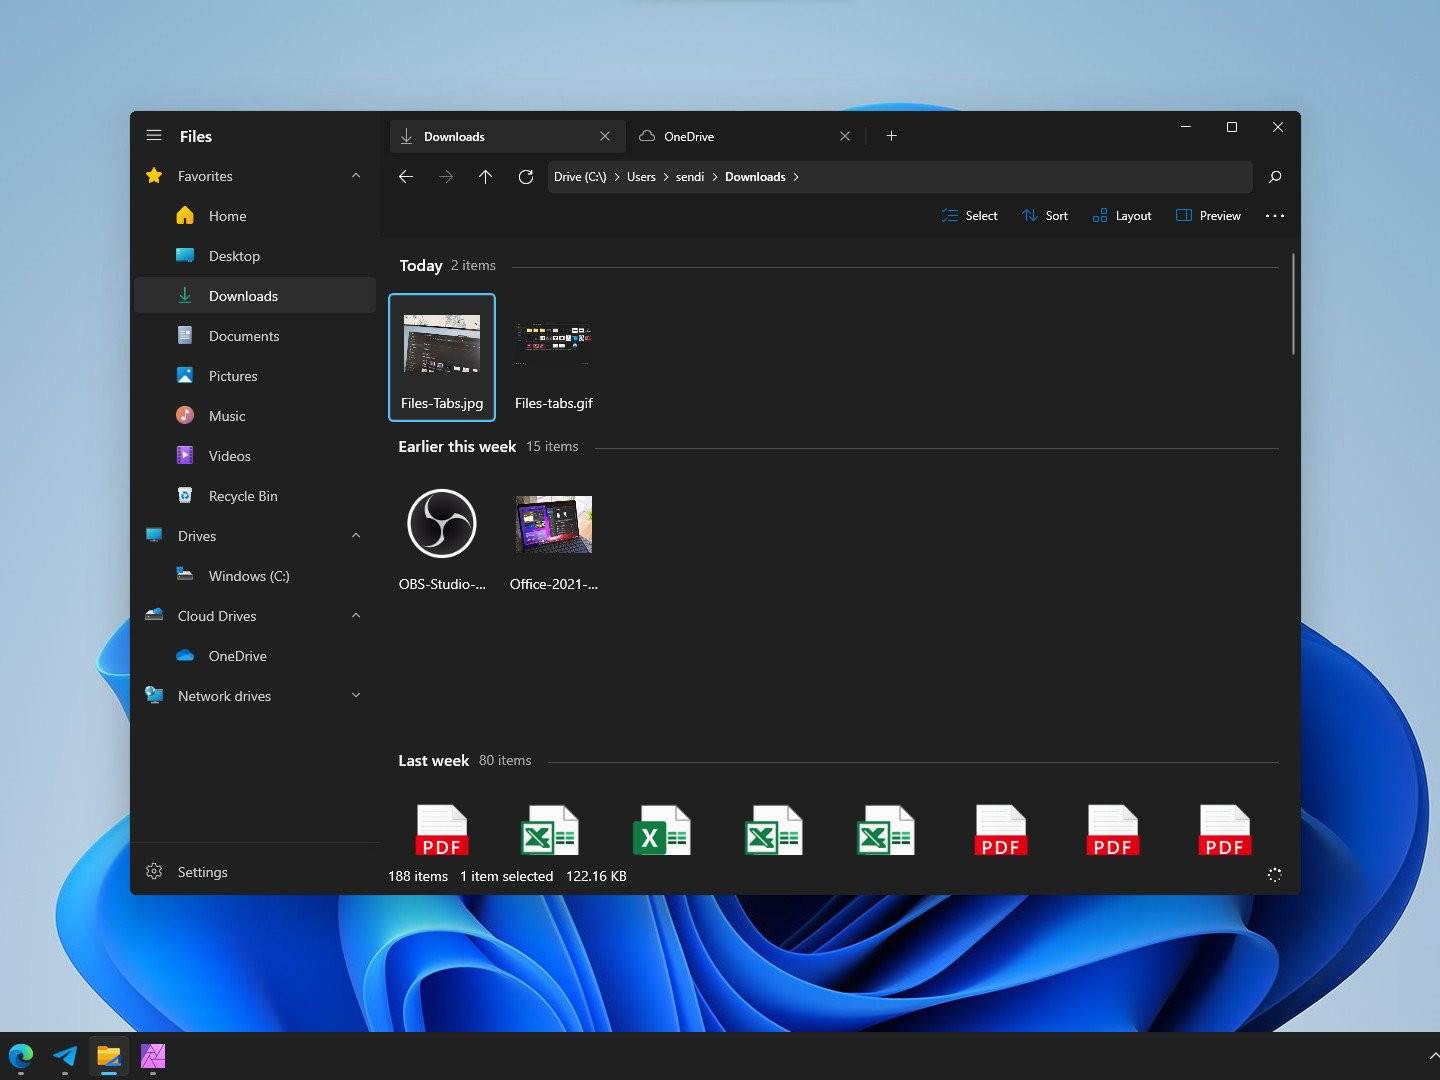Open Home in the sidebar

[x=255, y=216]
